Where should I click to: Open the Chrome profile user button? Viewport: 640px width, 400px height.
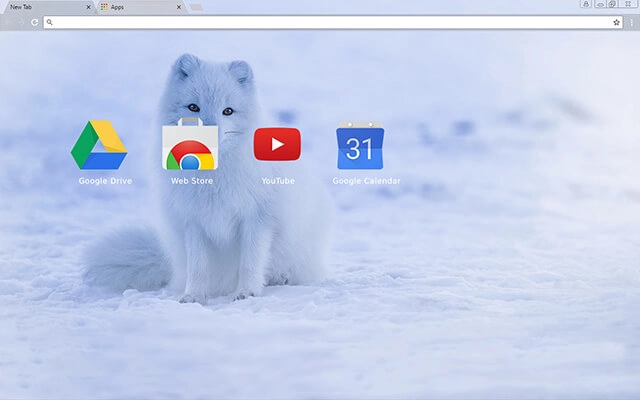[x=586, y=4]
